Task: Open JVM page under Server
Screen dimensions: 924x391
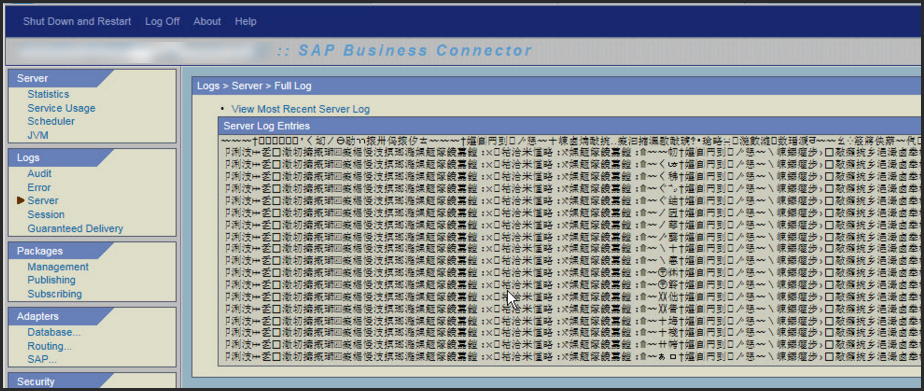Action: pyautogui.click(x=38, y=135)
